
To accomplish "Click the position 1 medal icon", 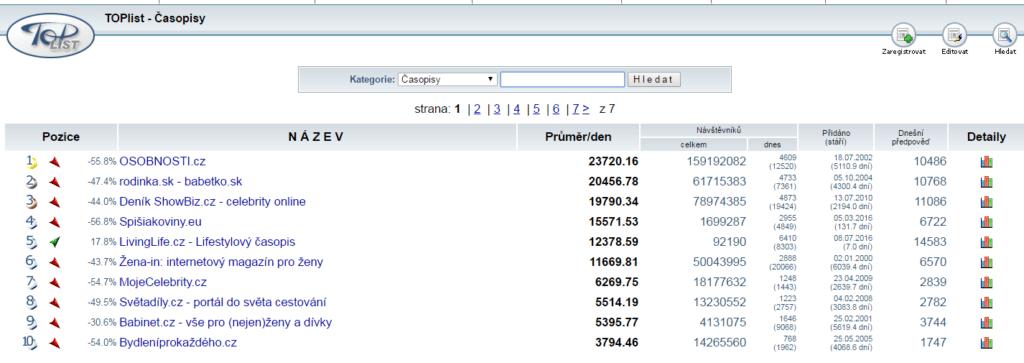I will [31, 161].
